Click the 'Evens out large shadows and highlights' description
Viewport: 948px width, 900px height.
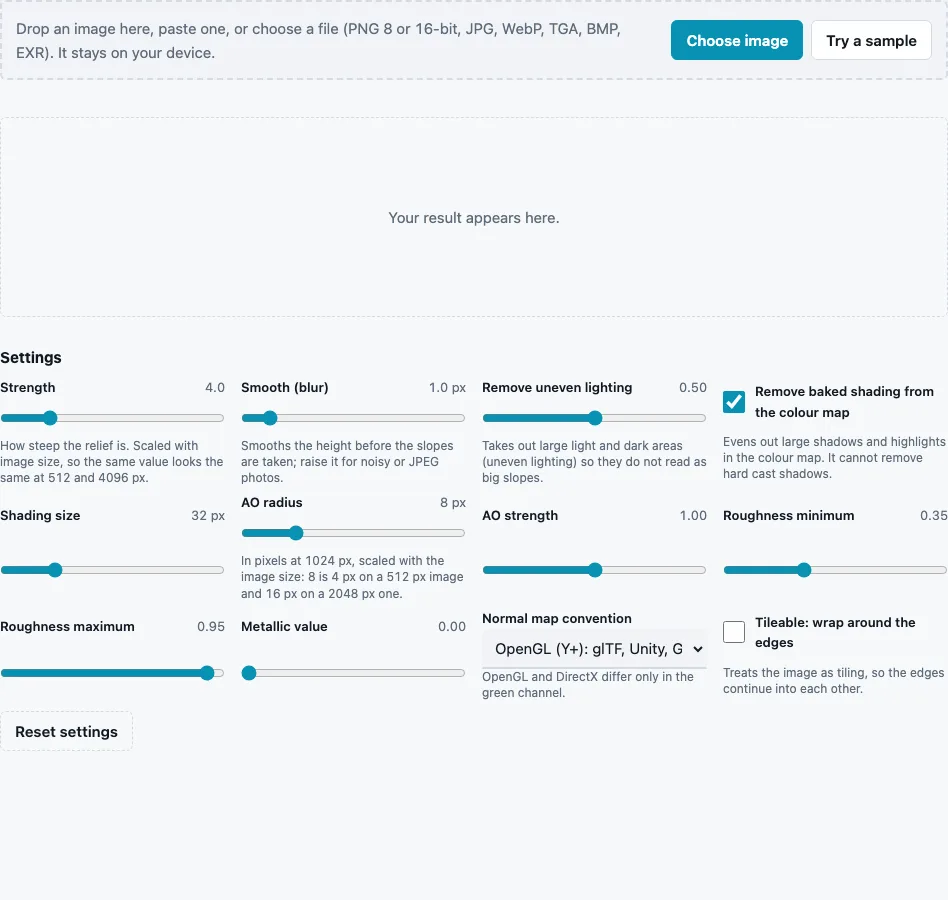(x=834, y=458)
